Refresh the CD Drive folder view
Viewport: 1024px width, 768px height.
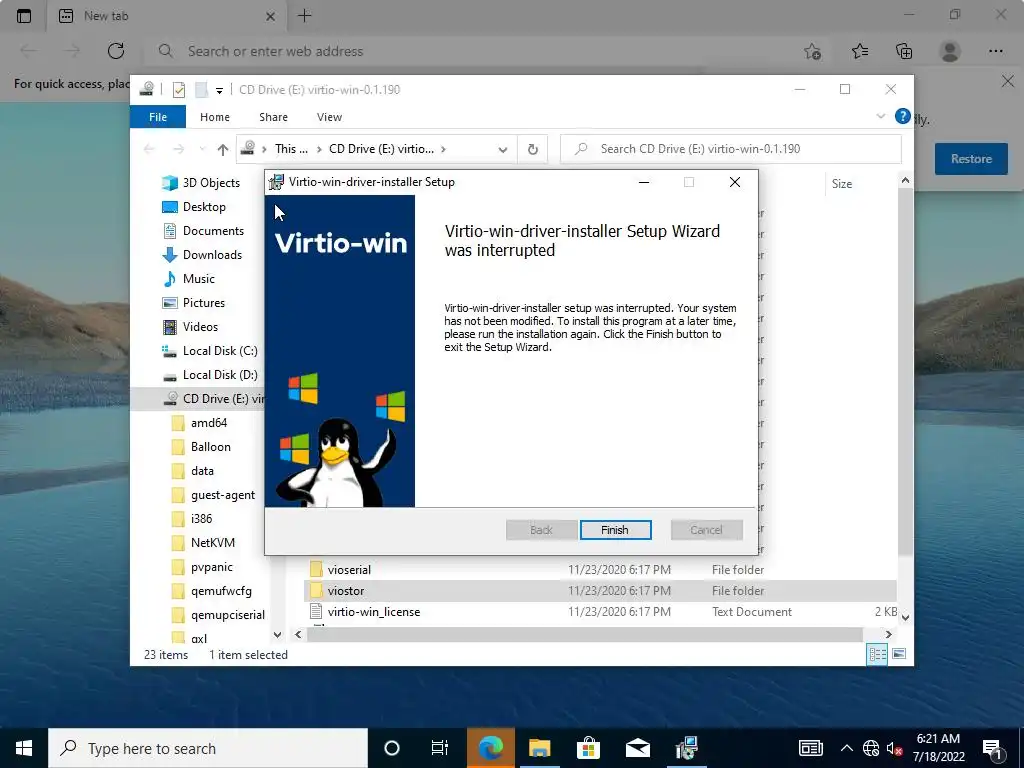[x=533, y=149]
